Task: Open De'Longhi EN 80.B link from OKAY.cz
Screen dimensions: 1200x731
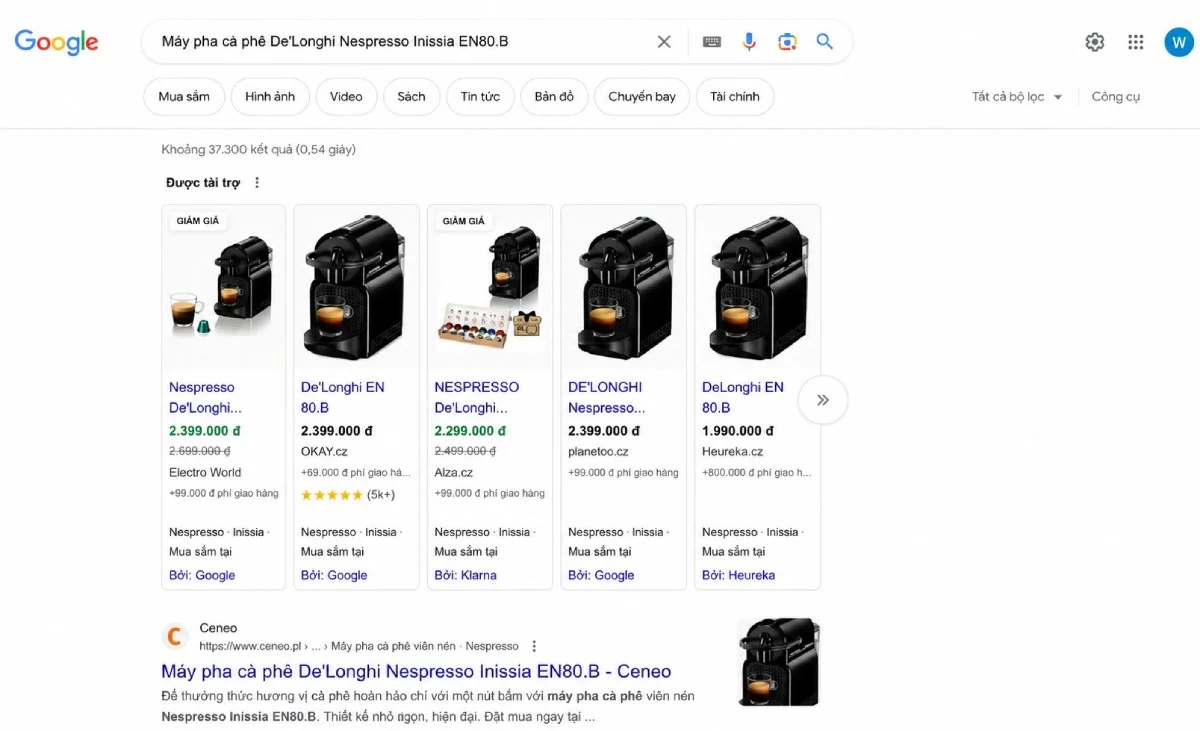Action: click(343, 397)
